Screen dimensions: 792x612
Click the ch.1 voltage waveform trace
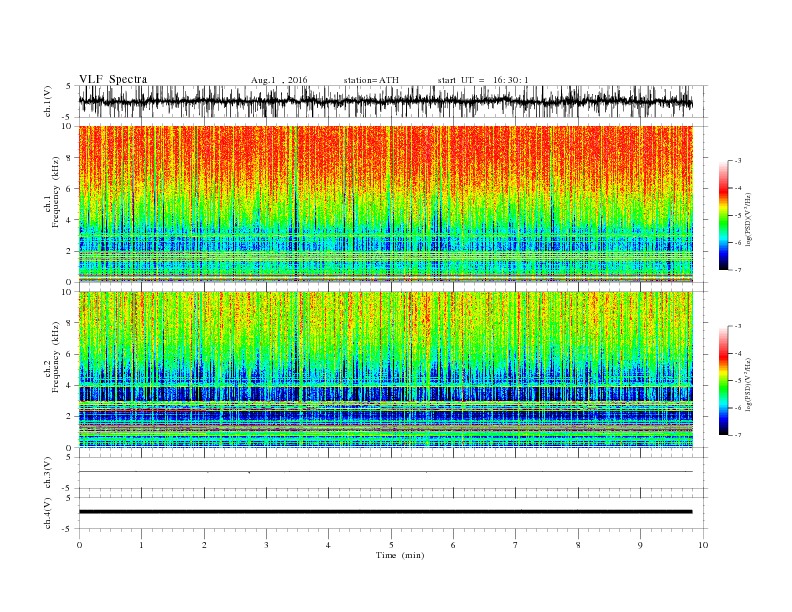(385, 102)
